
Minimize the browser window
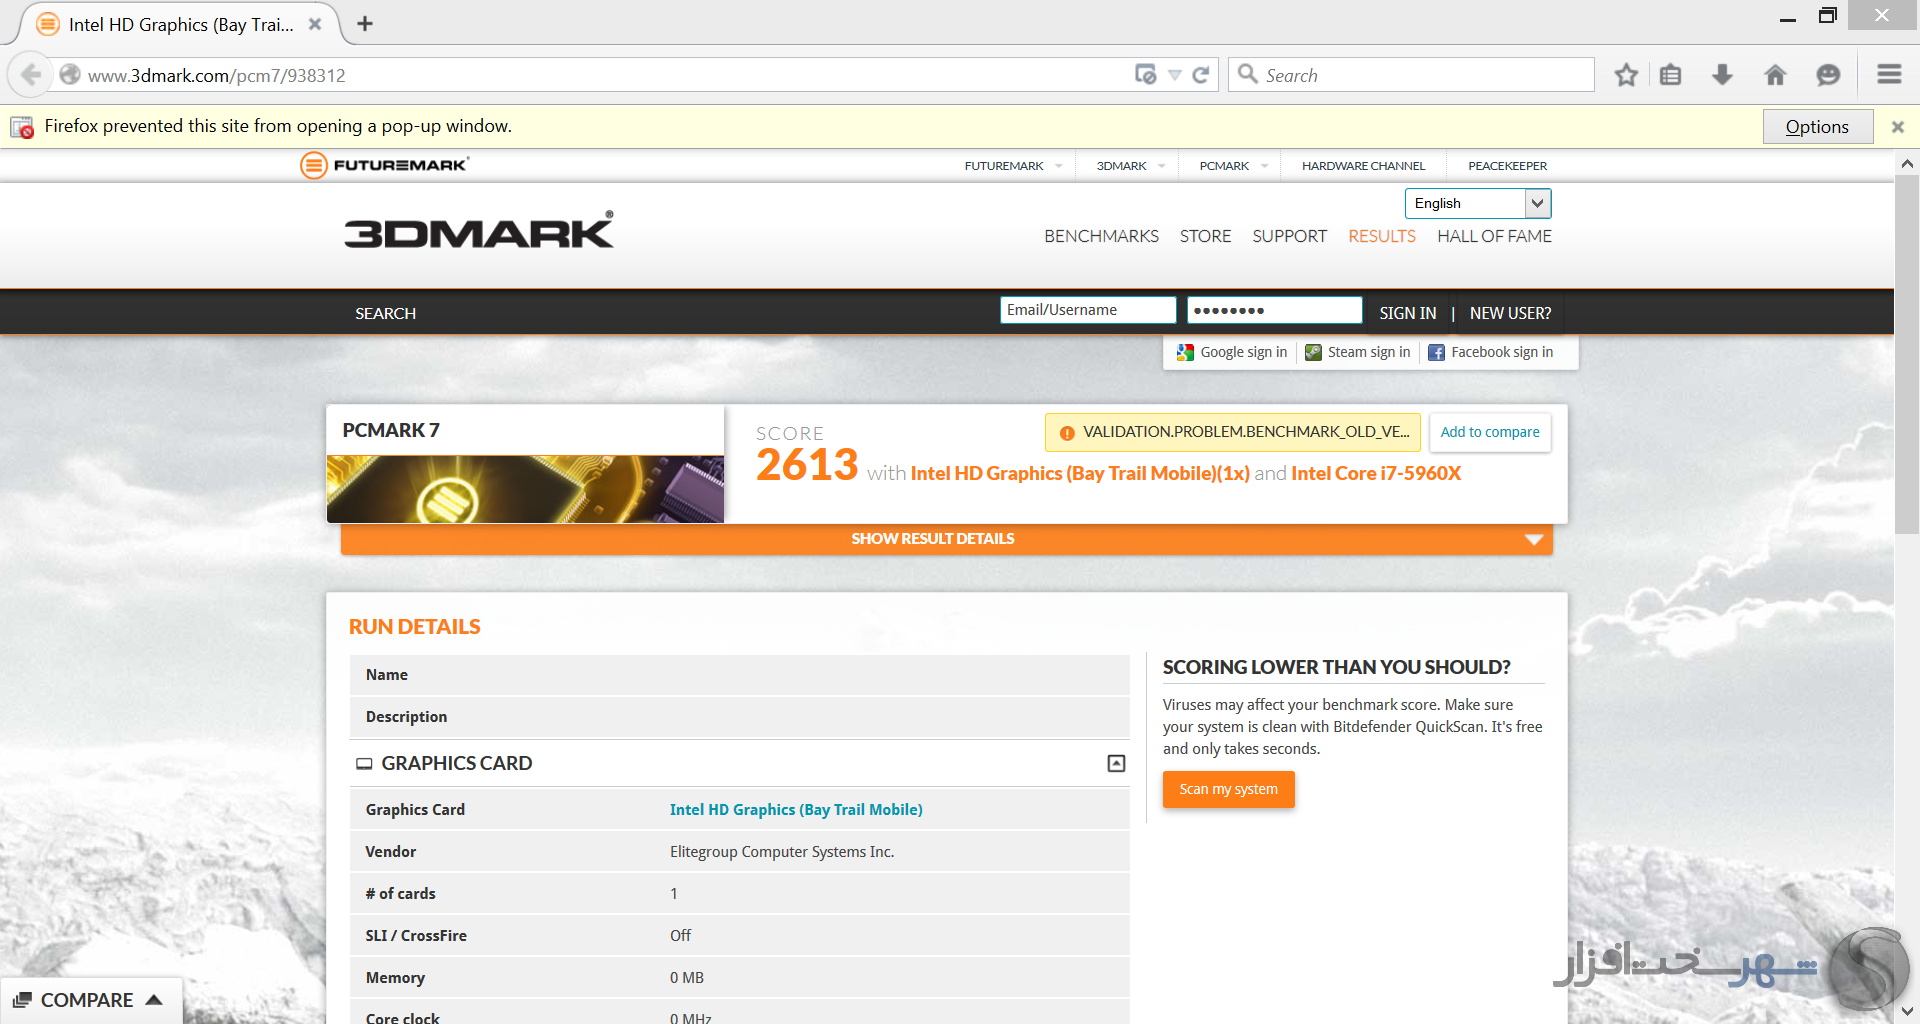1788,17
